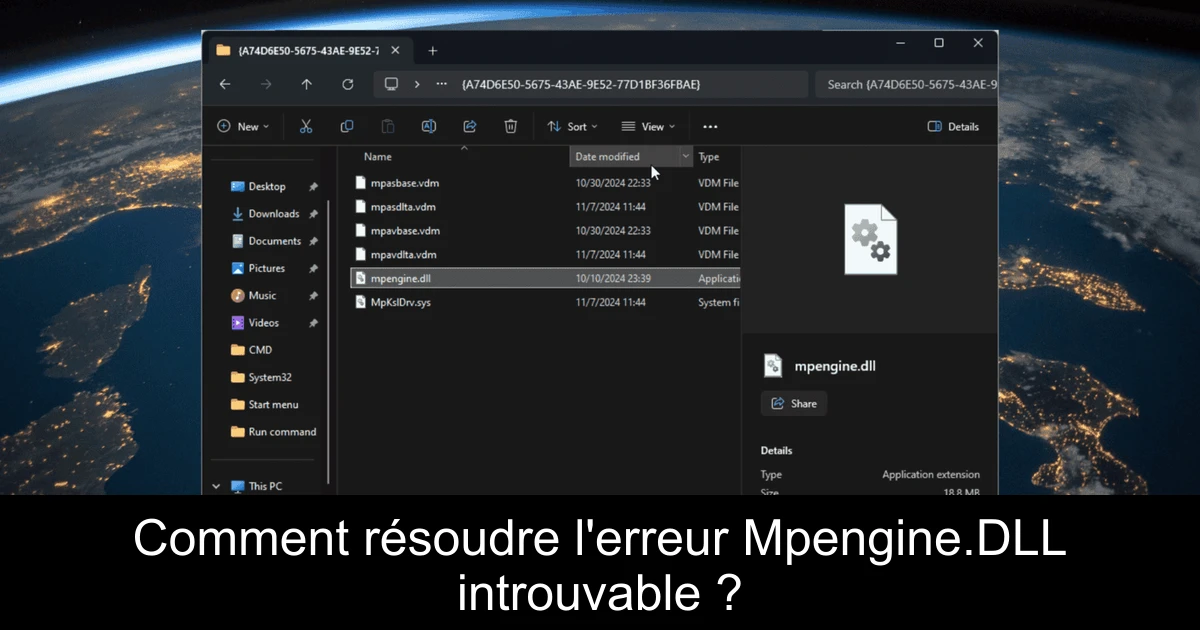Click the Share button in the details pane
The width and height of the screenshot is (1200, 630).
point(793,403)
